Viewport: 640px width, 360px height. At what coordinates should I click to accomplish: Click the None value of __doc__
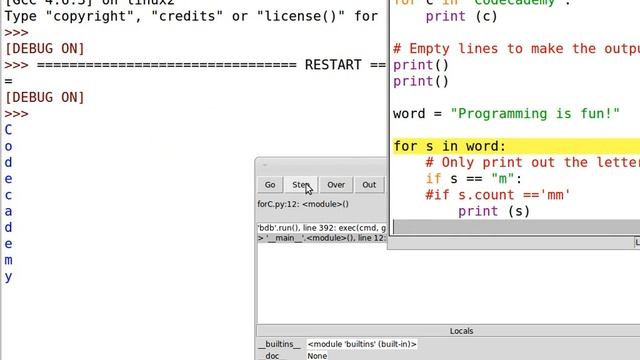tap(317, 356)
